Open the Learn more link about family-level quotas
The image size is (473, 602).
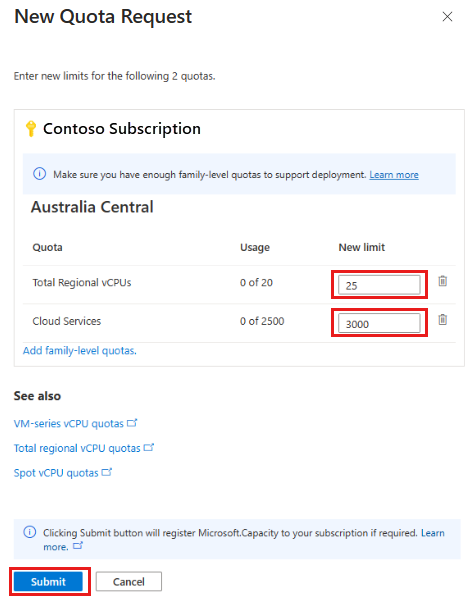[394, 175]
